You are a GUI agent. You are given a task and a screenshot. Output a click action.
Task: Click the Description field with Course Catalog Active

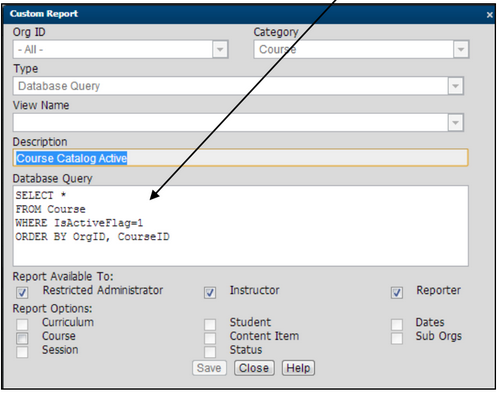pyautogui.click(x=240, y=158)
